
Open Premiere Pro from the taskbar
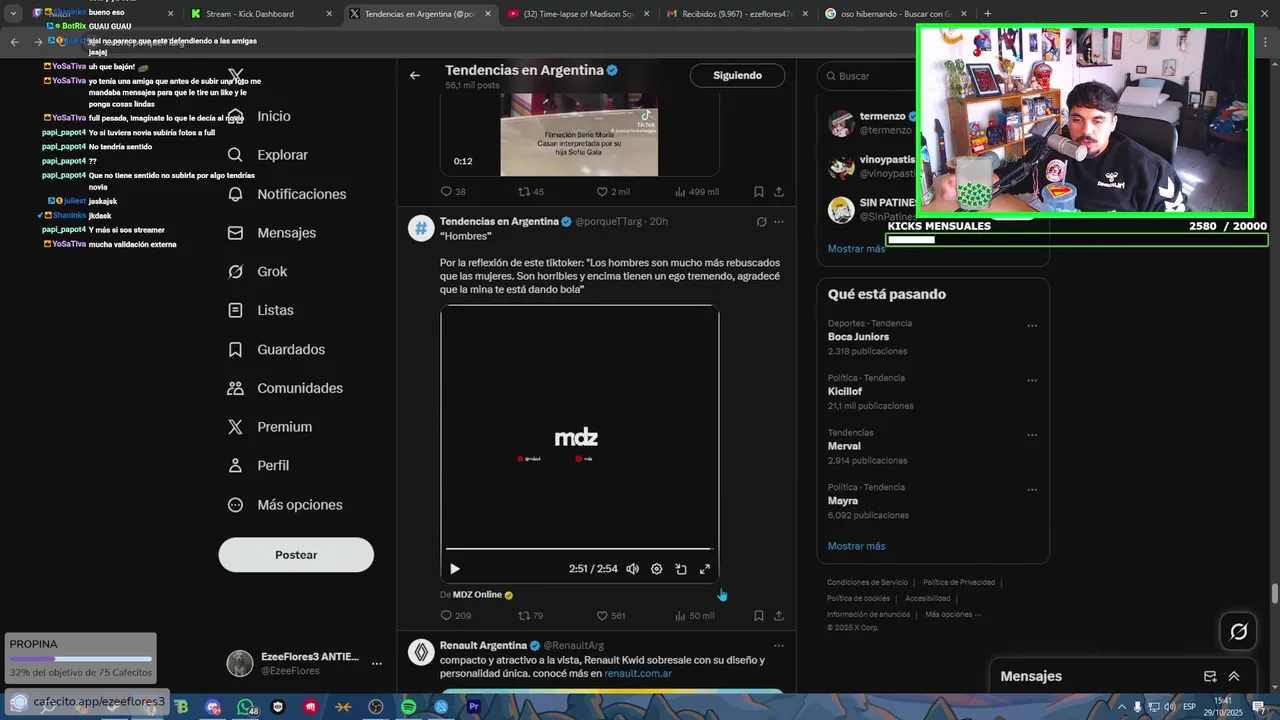(474, 707)
